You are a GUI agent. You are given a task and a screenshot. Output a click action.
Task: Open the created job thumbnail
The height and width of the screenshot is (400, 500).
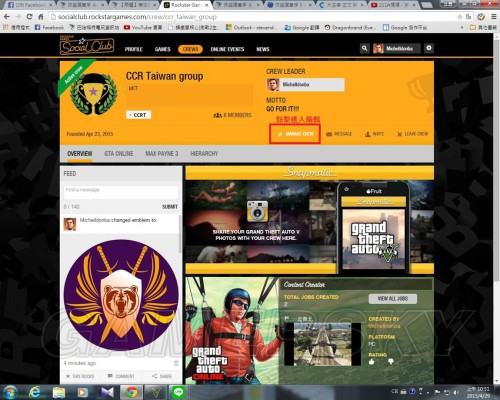click(322, 344)
